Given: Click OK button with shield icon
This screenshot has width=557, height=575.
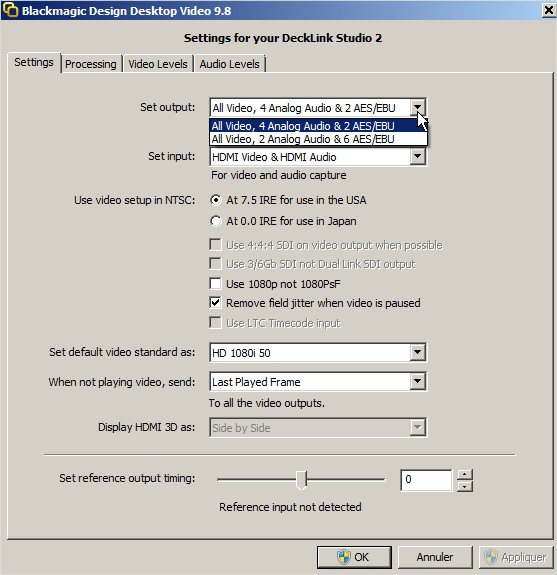Looking at the screenshot, I should [354, 557].
